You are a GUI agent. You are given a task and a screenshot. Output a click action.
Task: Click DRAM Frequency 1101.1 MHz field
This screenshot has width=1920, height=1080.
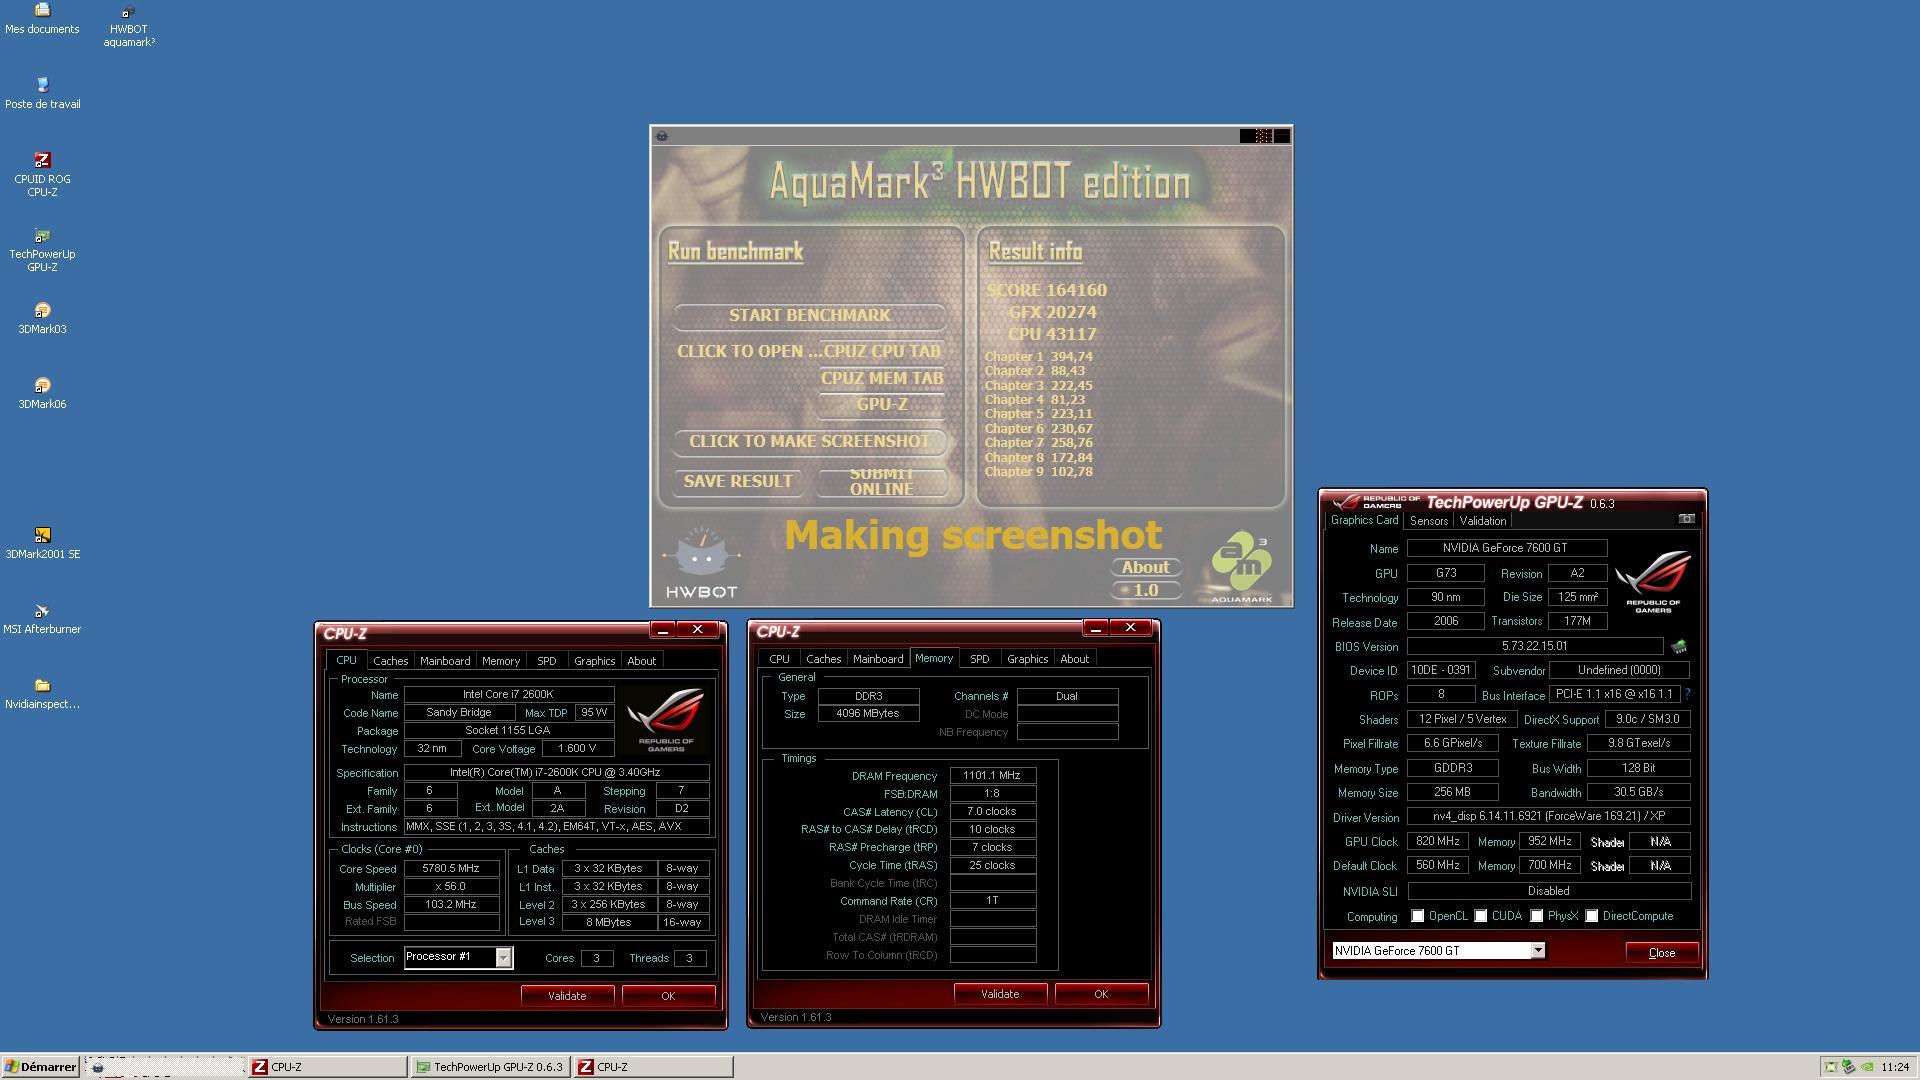pyautogui.click(x=992, y=776)
